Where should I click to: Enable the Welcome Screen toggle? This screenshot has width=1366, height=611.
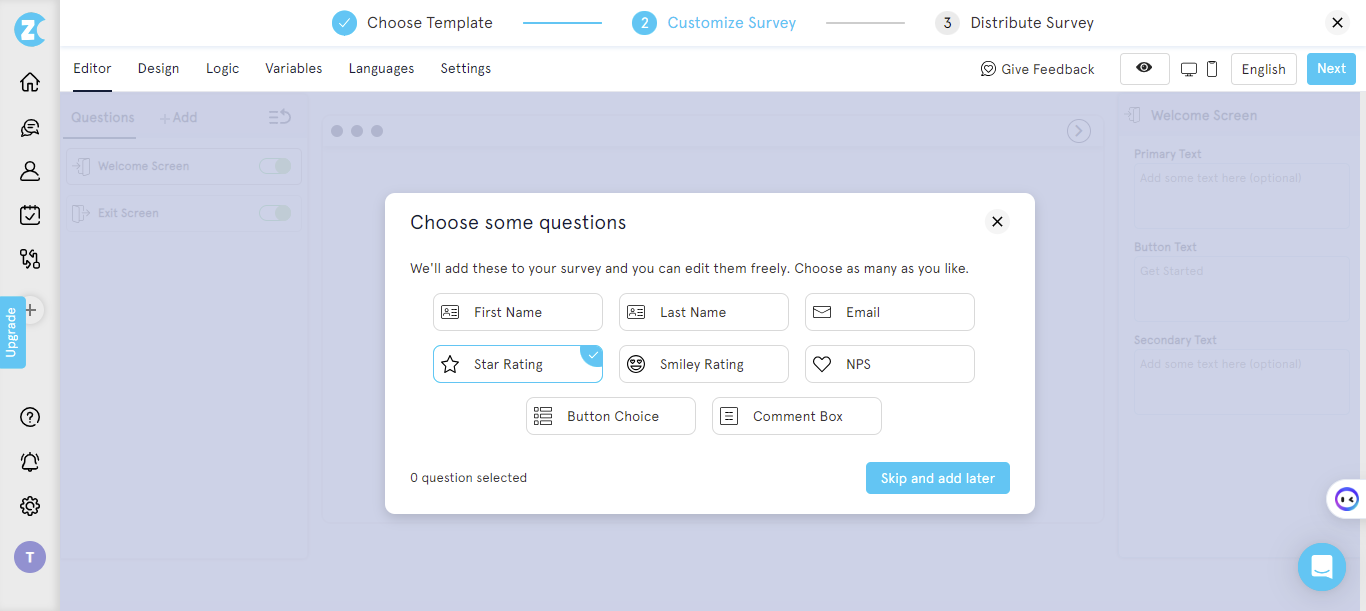point(275,166)
